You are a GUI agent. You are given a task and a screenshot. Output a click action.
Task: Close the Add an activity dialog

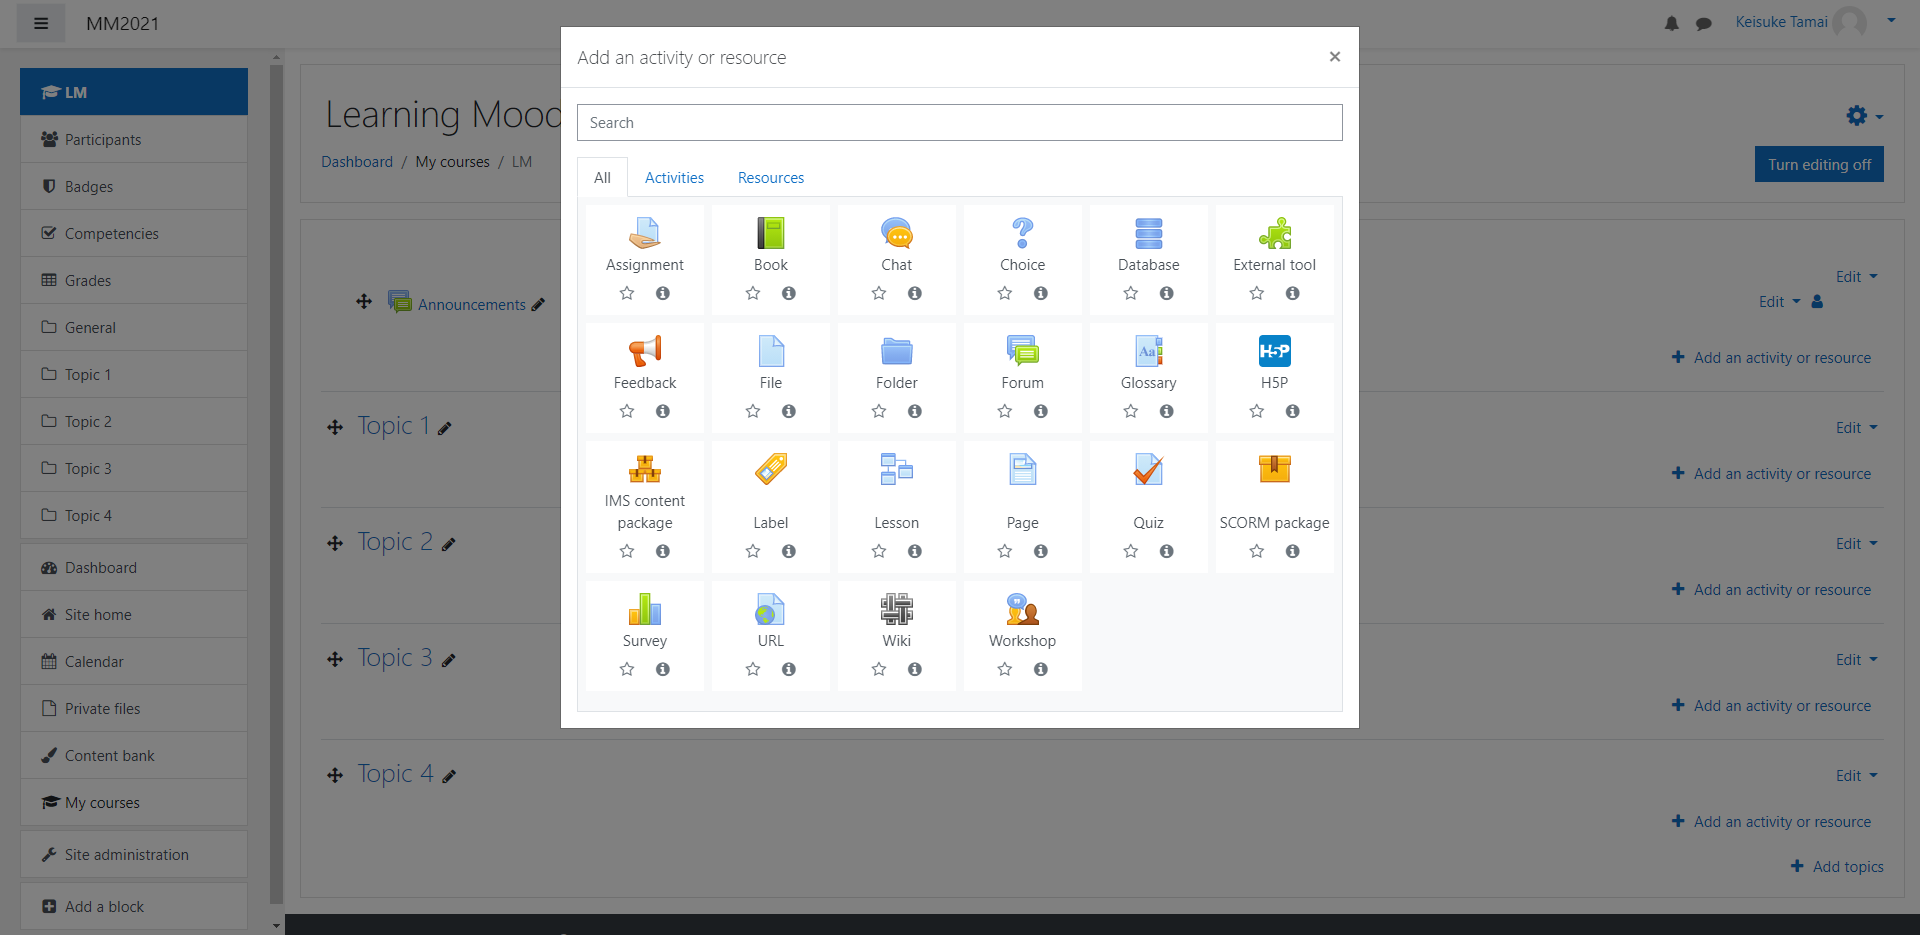(x=1334, y=57)
